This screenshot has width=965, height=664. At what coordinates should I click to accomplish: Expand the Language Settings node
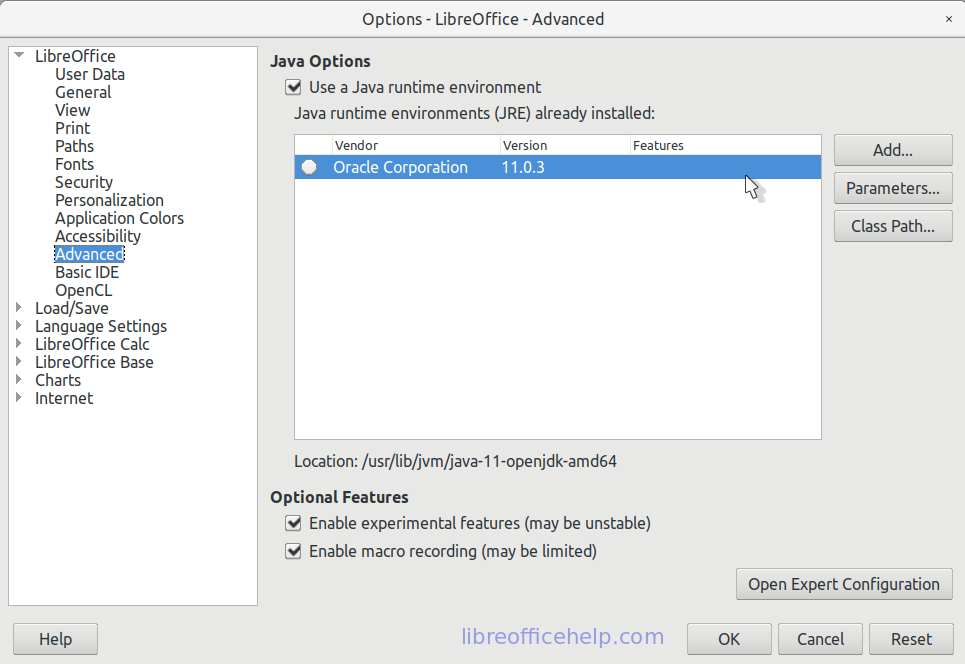click(19, 326)
